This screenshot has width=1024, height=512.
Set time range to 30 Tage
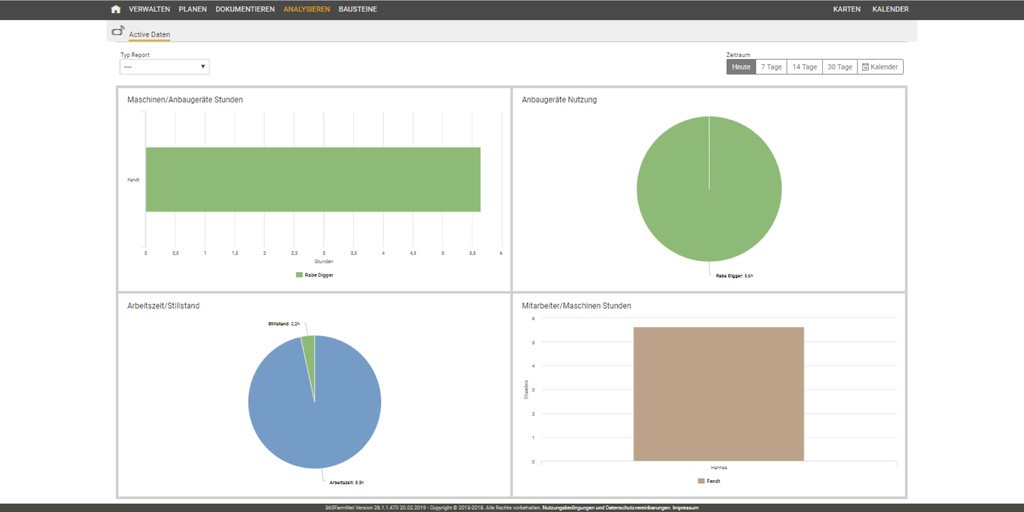pos(839,67)
